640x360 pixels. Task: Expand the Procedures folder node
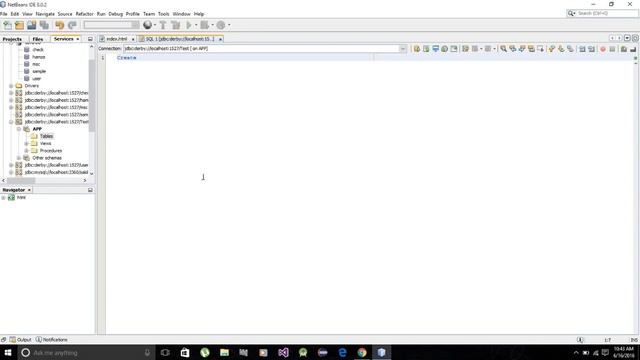pos(27,151)
